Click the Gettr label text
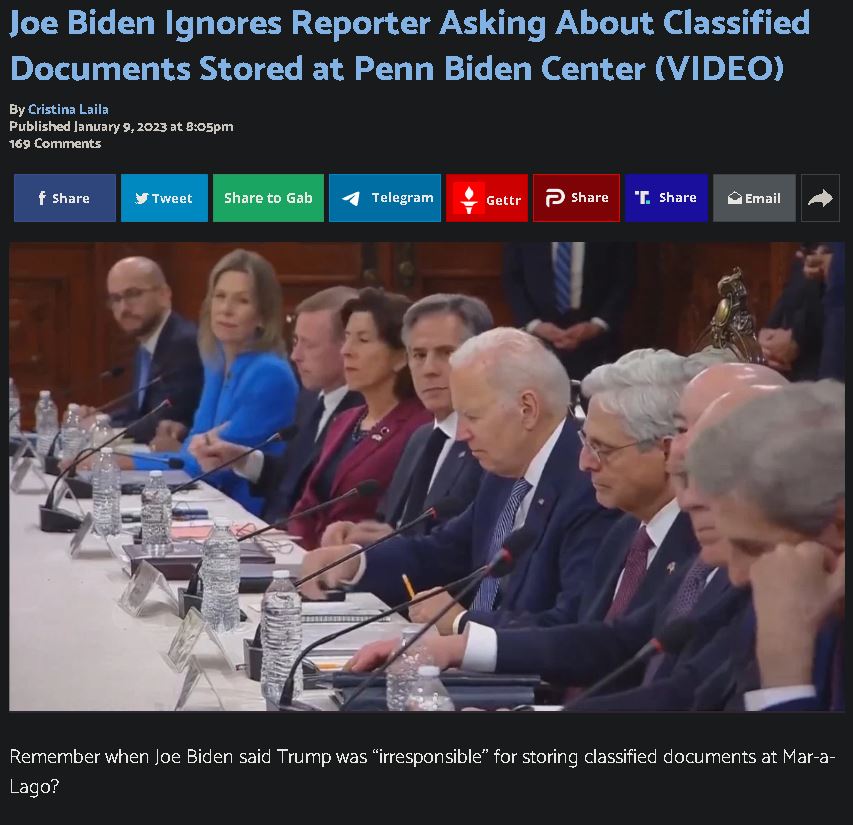853x825 pixels. point(503,201)
